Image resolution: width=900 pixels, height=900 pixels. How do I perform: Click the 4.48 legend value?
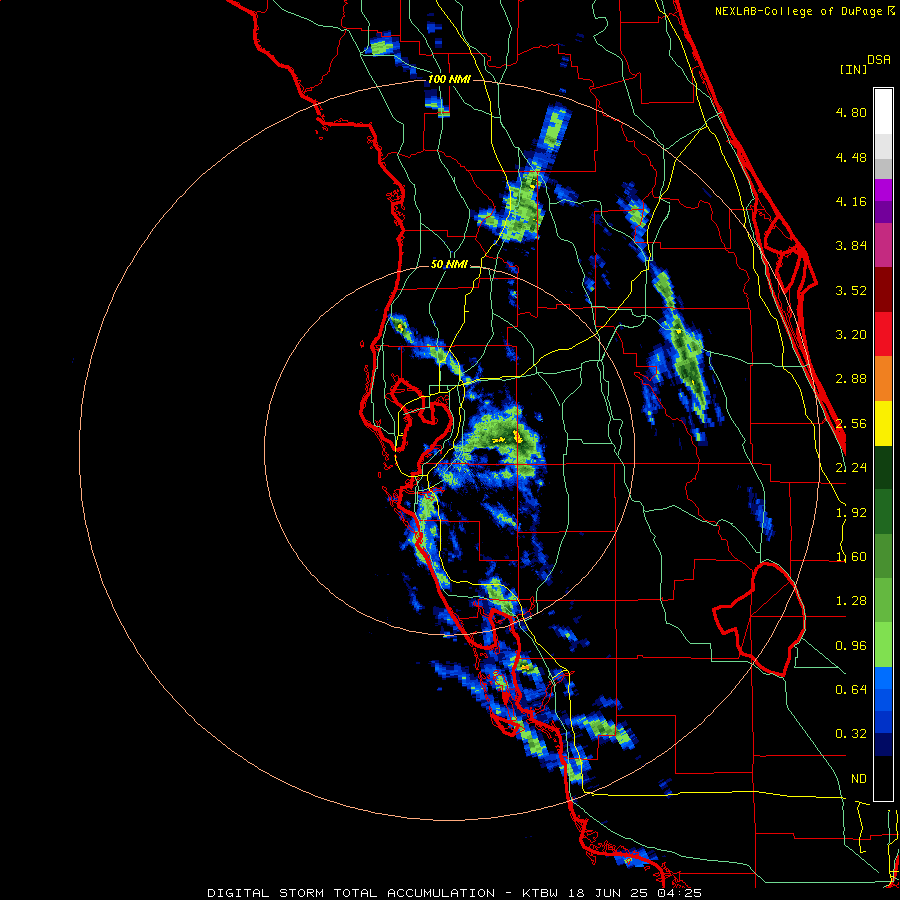[851, 157]
